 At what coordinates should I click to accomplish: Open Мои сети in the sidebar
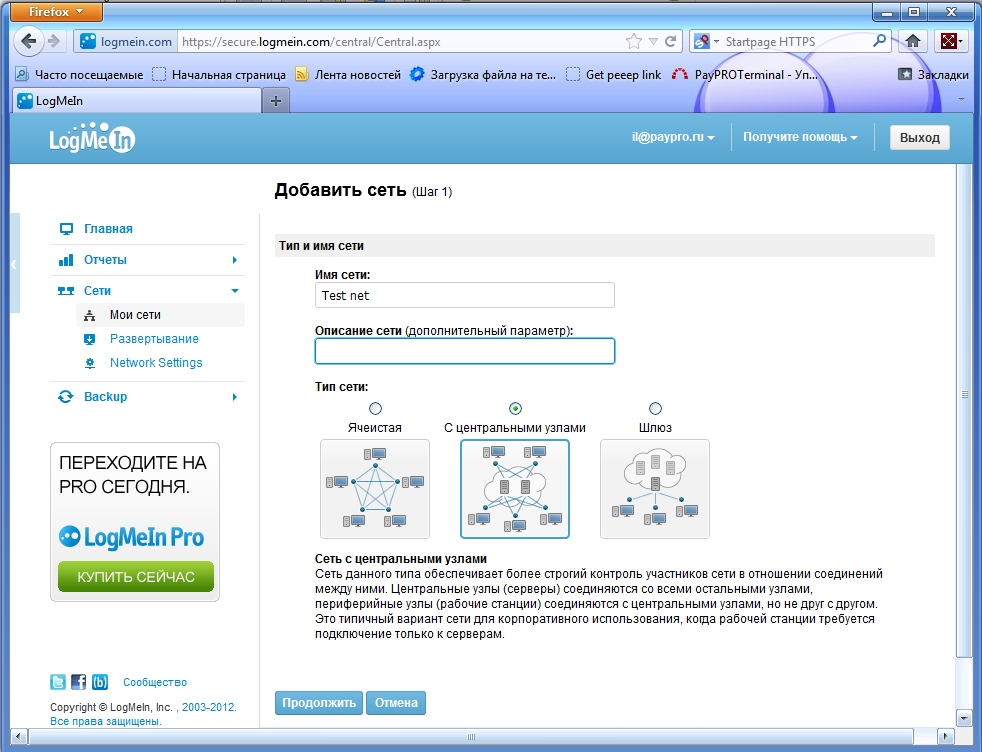click(x=135, y=315)
